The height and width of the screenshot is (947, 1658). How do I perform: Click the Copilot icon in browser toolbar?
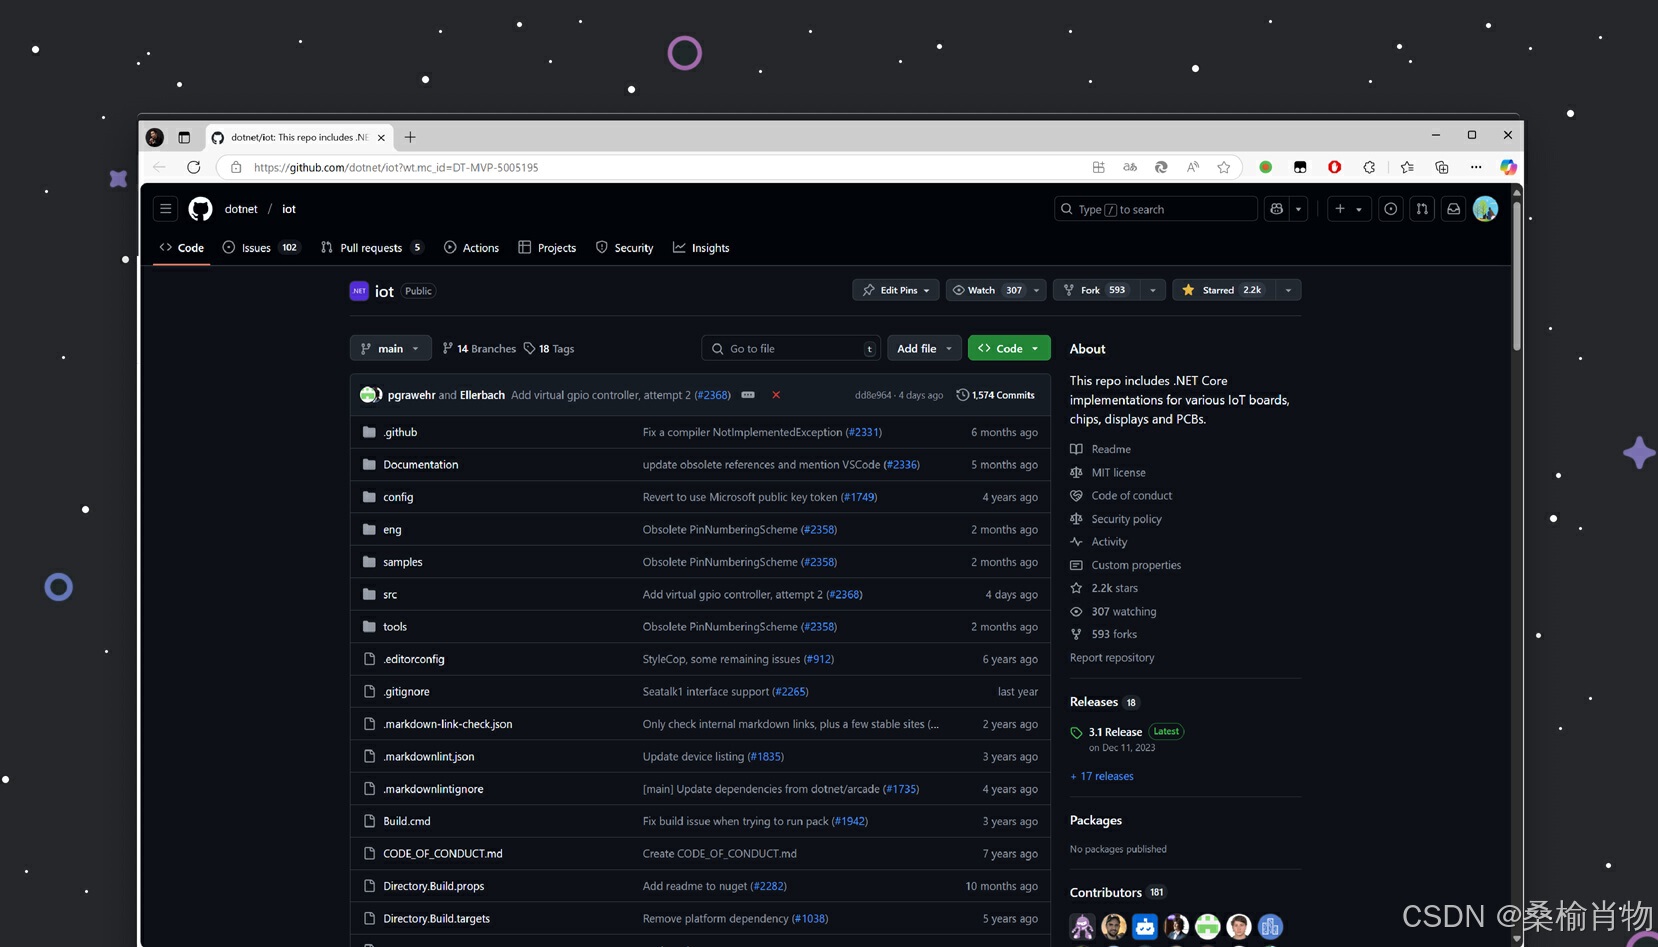coord(1509,167)
